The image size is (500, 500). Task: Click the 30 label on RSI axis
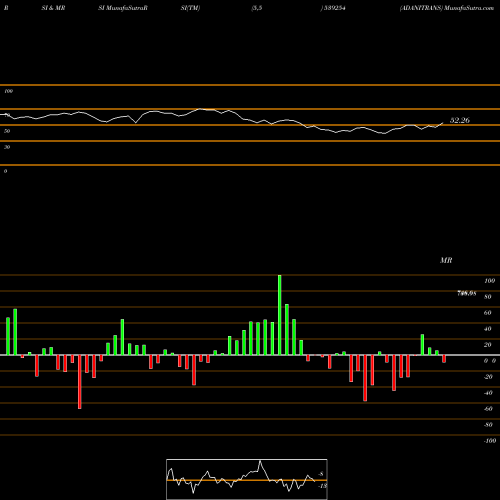pyautogui.click(x=7, y=147)
